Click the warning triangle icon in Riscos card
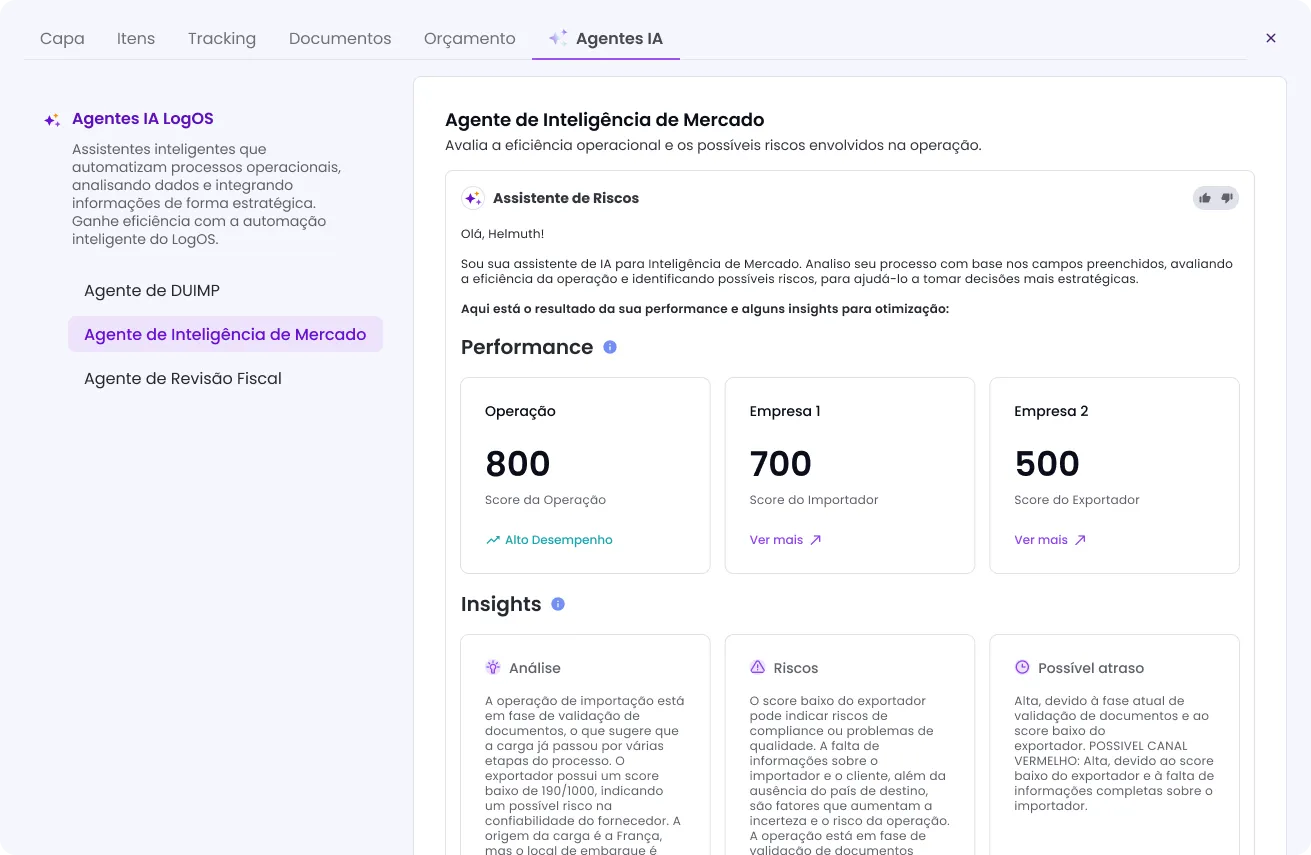The width and height of the screenshot is (1311, 855). pyautogui.click(x=757, y=668)
